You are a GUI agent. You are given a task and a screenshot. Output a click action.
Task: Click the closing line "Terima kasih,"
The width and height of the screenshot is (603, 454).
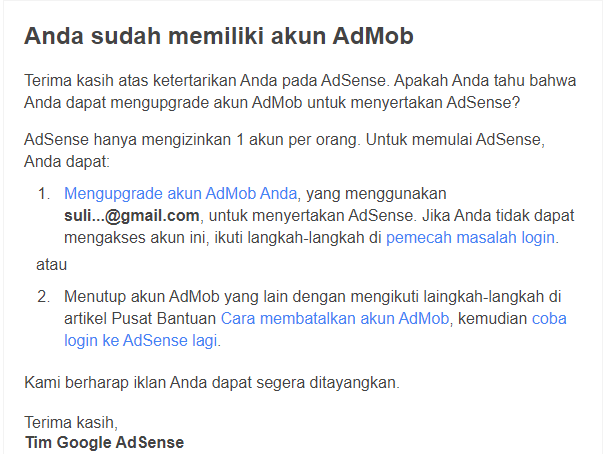71,422
